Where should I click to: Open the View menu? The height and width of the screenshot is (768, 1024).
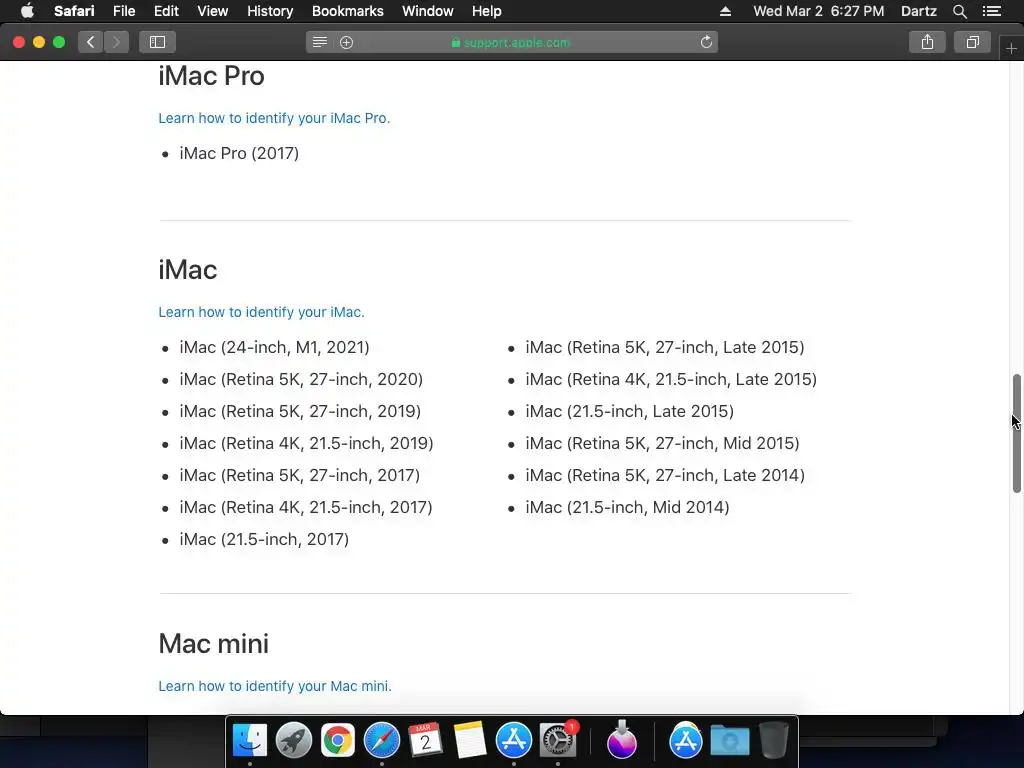coord(212,11)
